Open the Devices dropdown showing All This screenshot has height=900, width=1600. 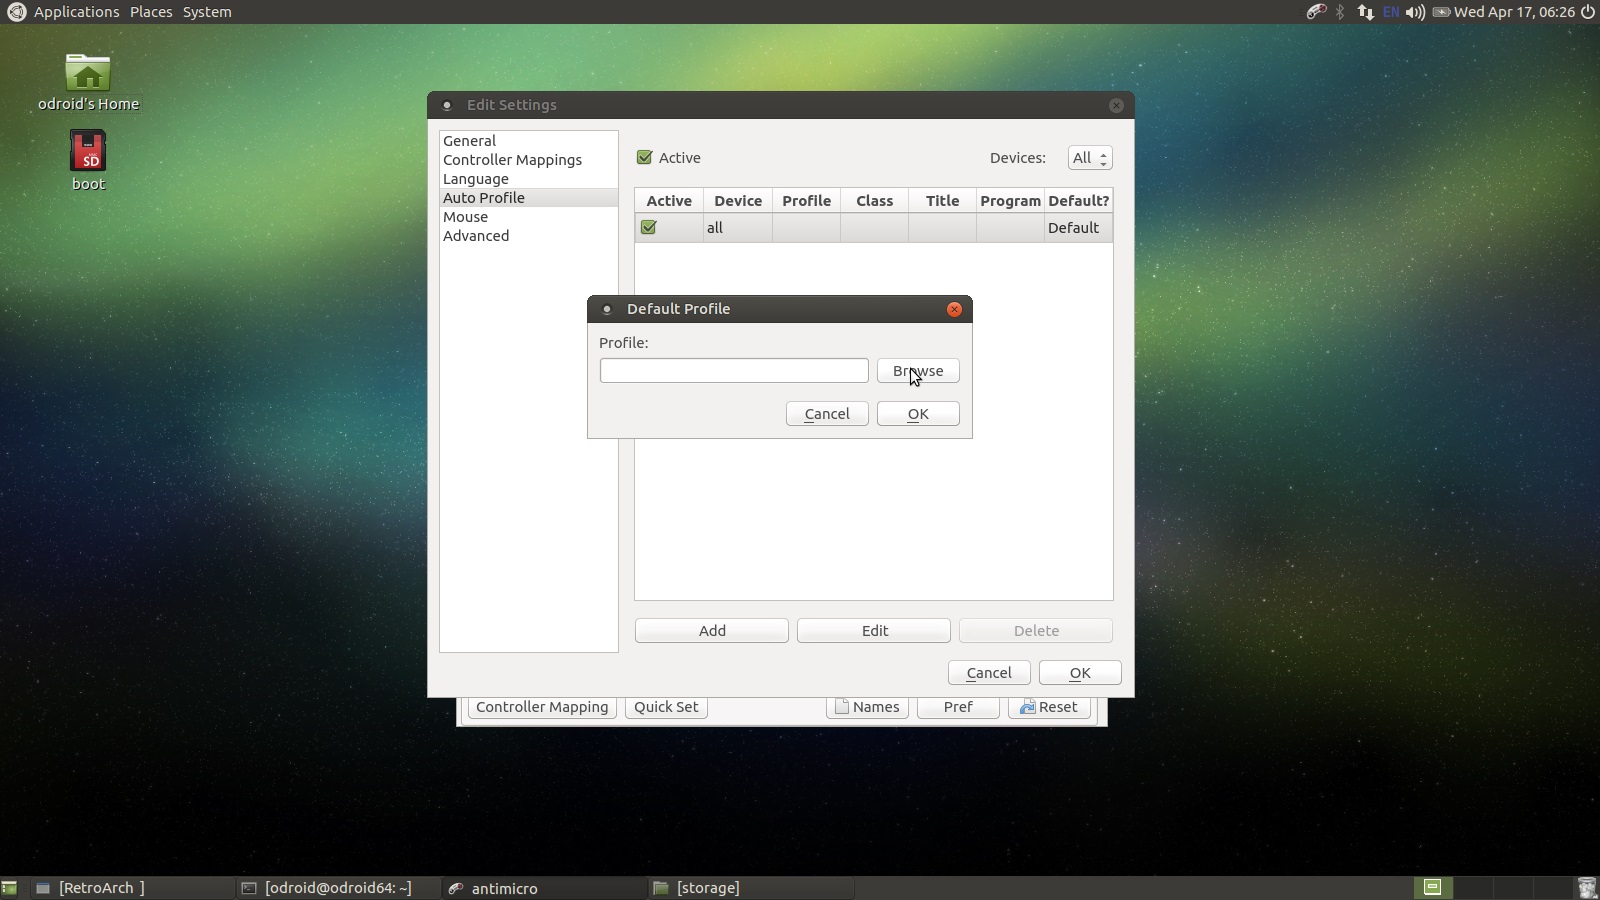point(1089,158)
